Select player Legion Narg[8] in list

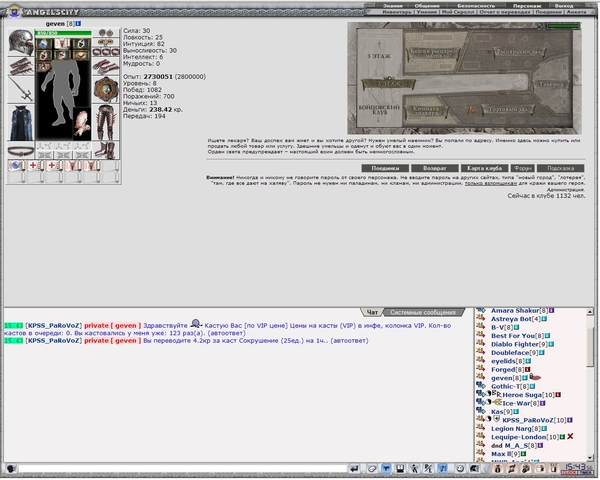pyautogui.click(x=515, y=428)
